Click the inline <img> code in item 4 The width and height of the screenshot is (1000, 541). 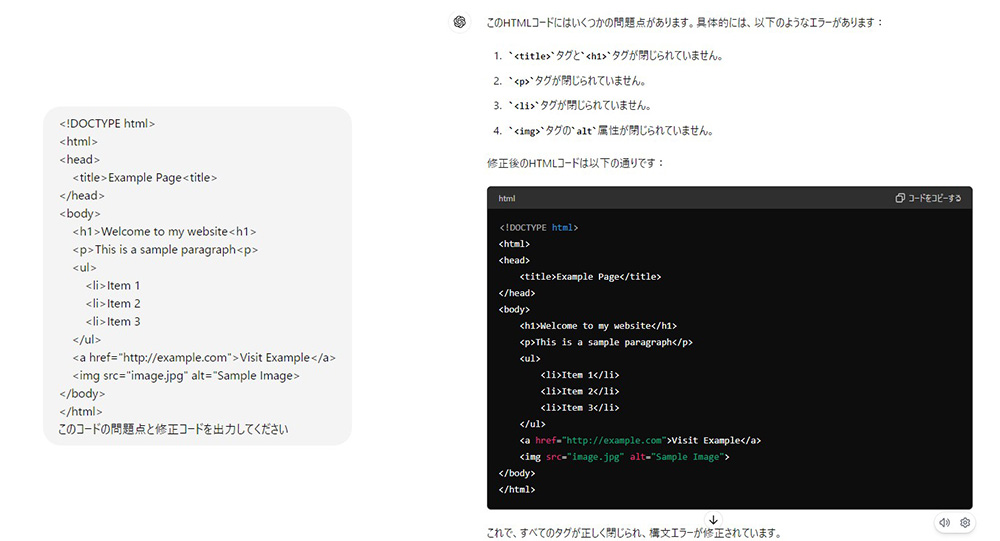tap(526, 131)
